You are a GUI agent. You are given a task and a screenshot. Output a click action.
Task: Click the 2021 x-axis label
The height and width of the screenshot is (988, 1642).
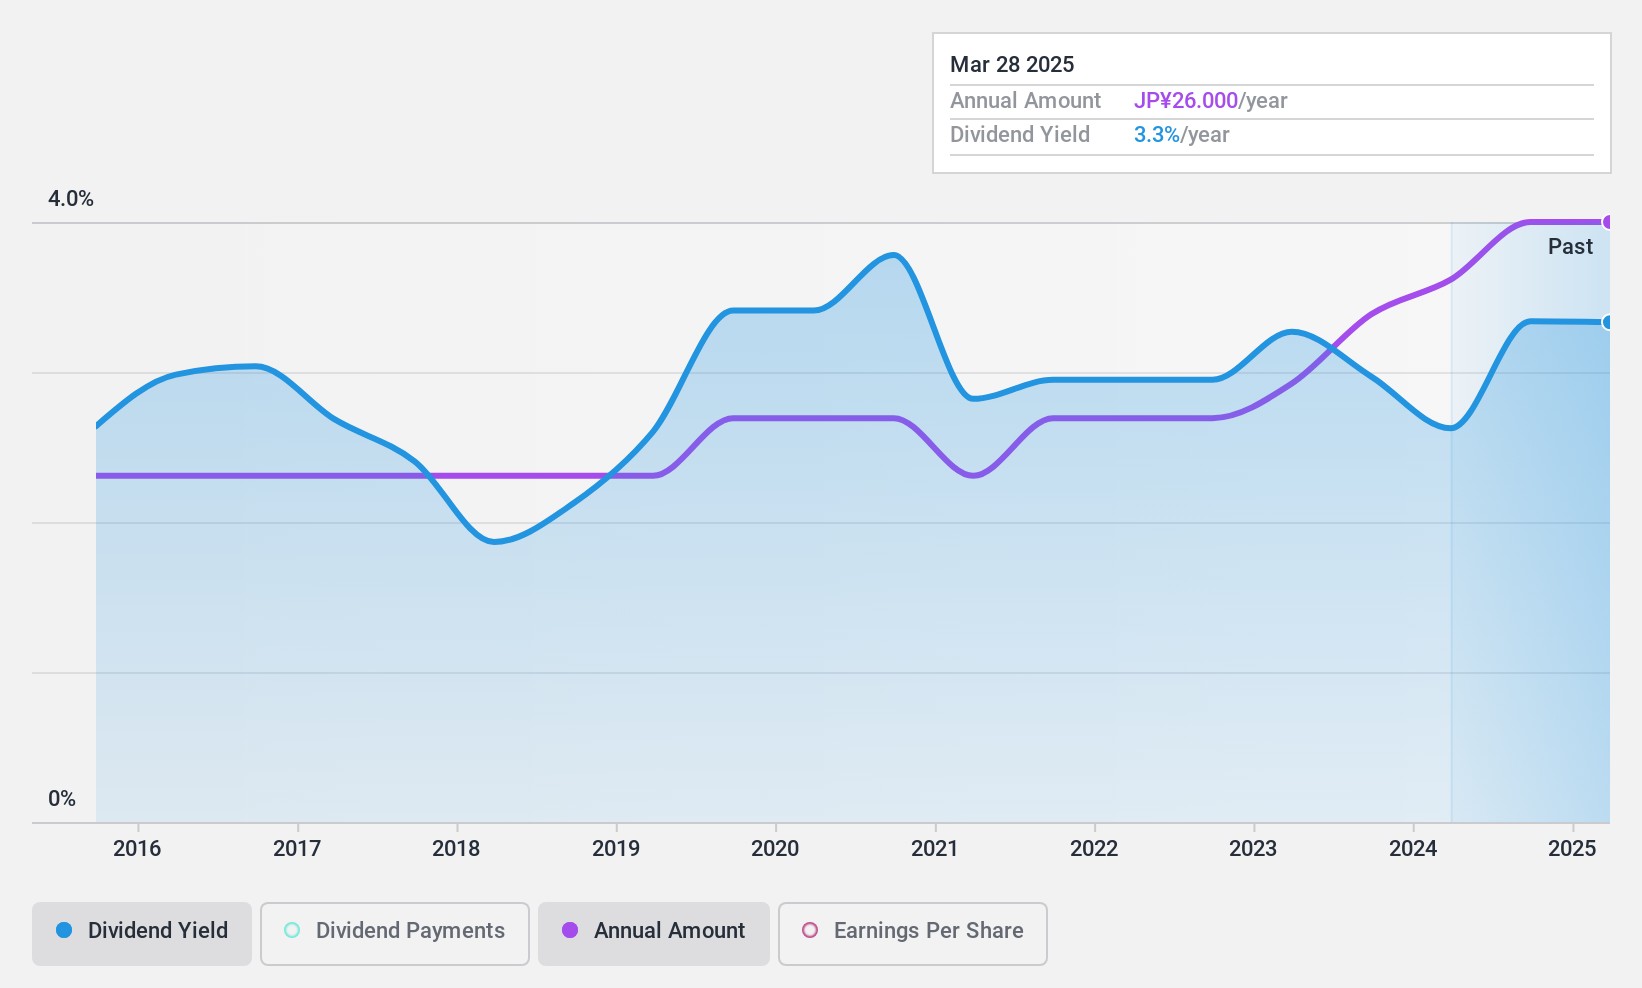click(935, 849)
